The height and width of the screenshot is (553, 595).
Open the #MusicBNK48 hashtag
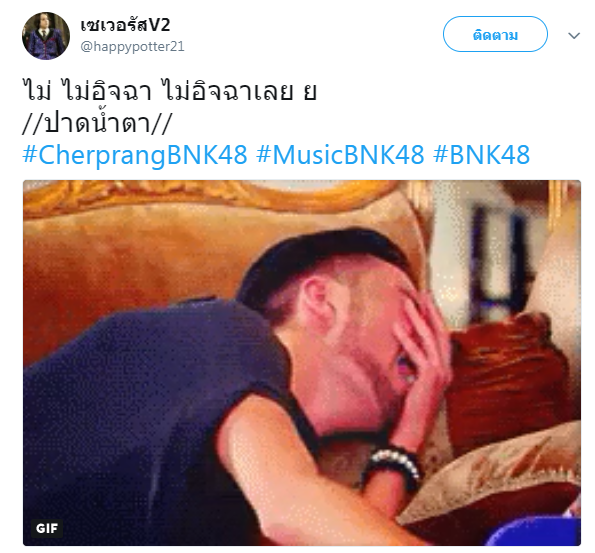(340, 155)
